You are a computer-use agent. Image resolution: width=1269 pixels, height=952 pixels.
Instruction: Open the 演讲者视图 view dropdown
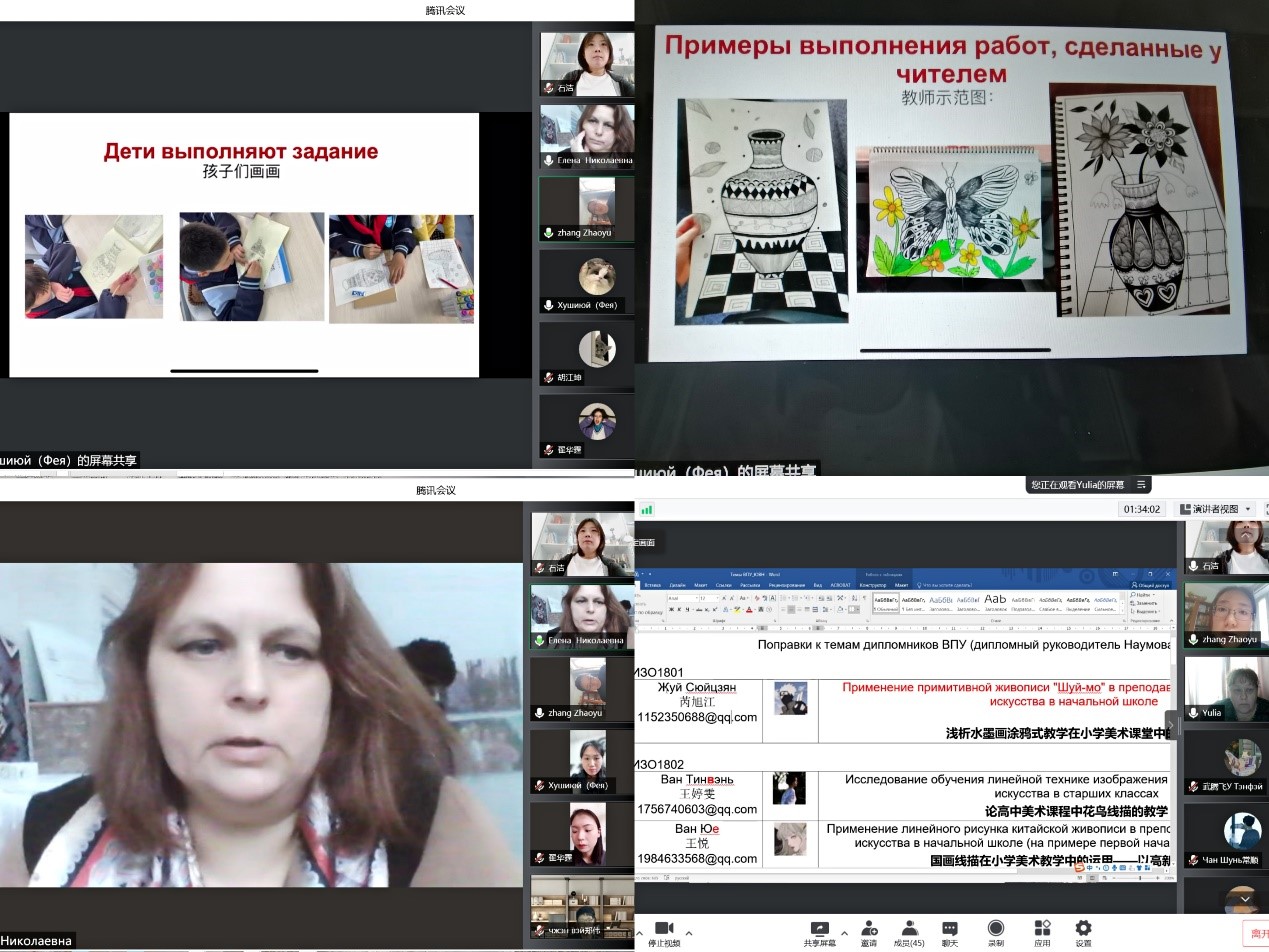pos(1217,509)
